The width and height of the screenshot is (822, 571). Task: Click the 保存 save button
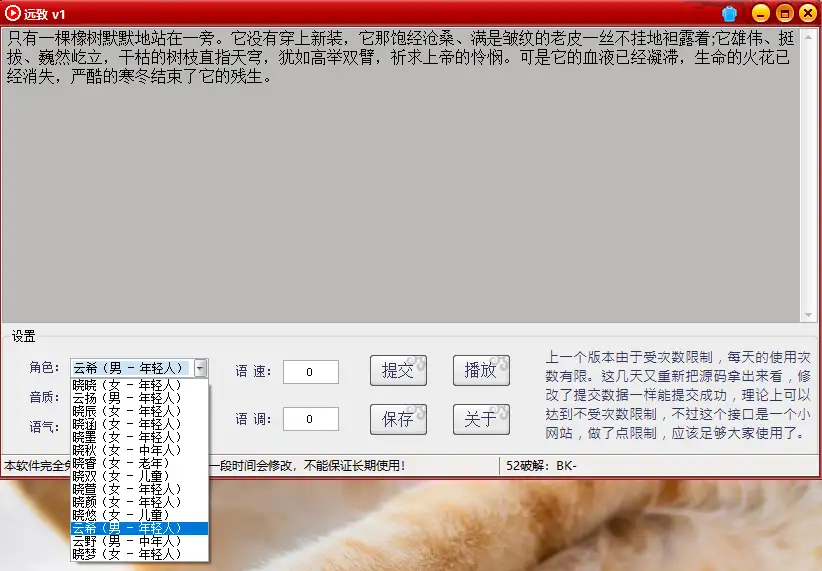coord(398,419)
